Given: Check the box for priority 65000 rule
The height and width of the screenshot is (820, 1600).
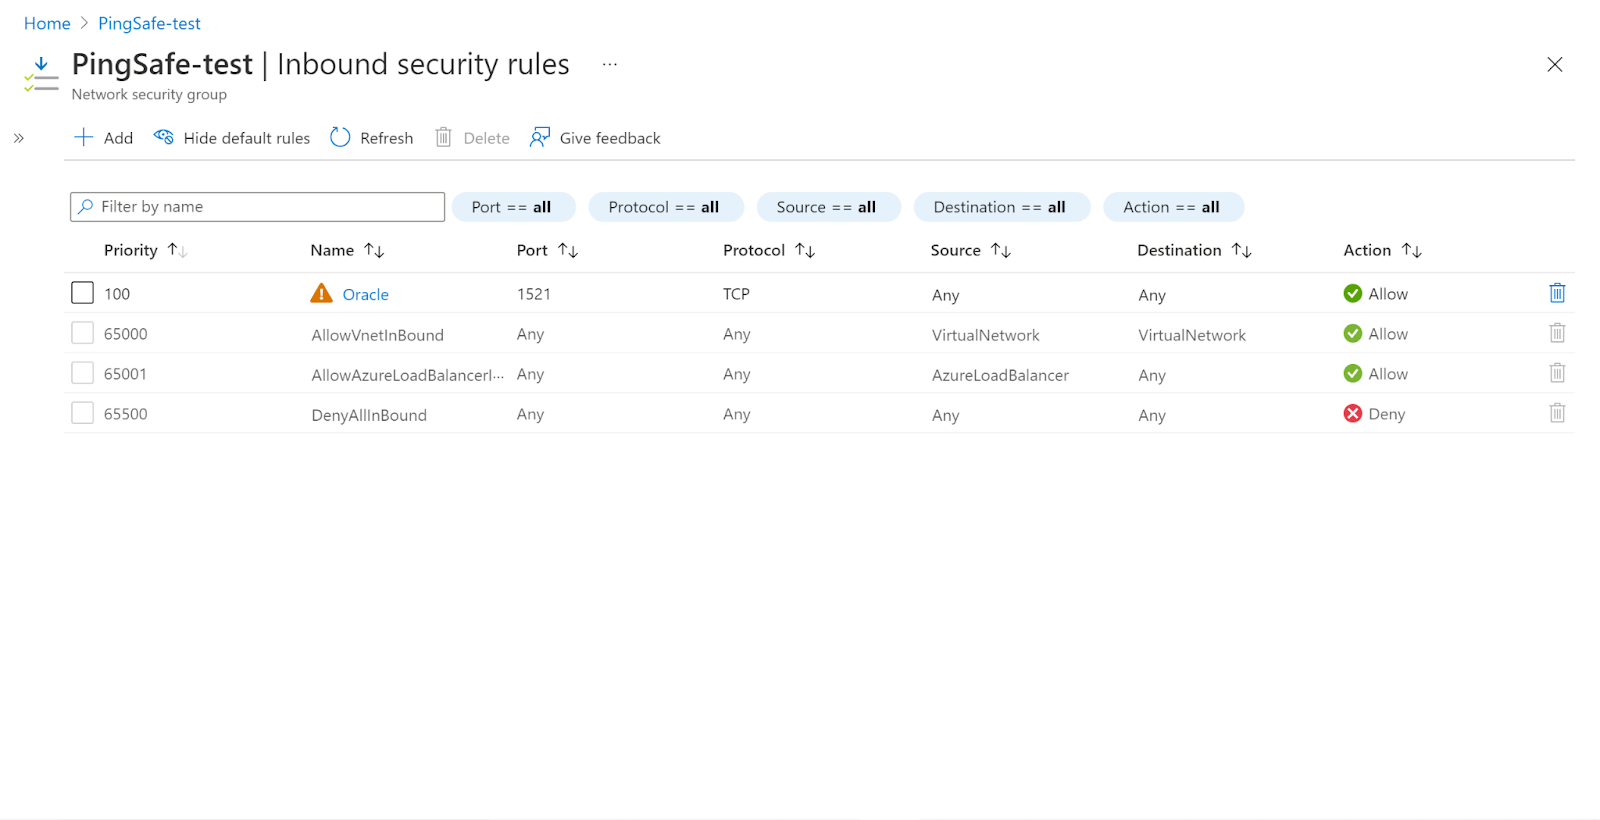Looking at the screenshot, I should (x=83, y=333).
